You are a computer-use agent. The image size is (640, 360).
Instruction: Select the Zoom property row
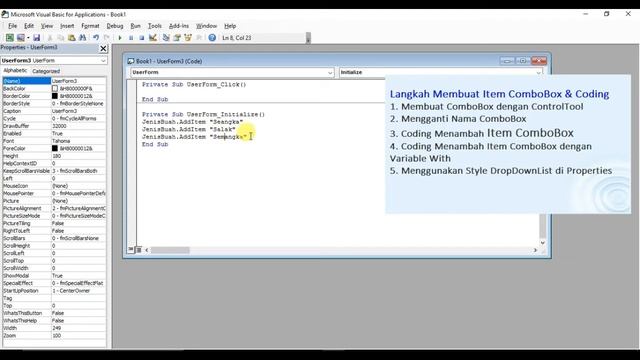click(54, 336)
